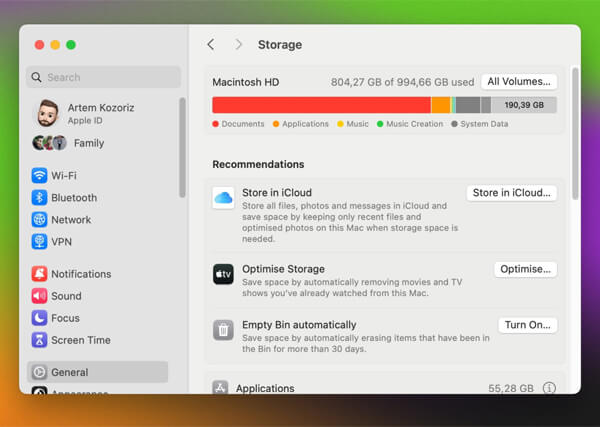Click the Network label text
Image resolution: width=600 pixels, height=427 pixels.
click(71, 220)
